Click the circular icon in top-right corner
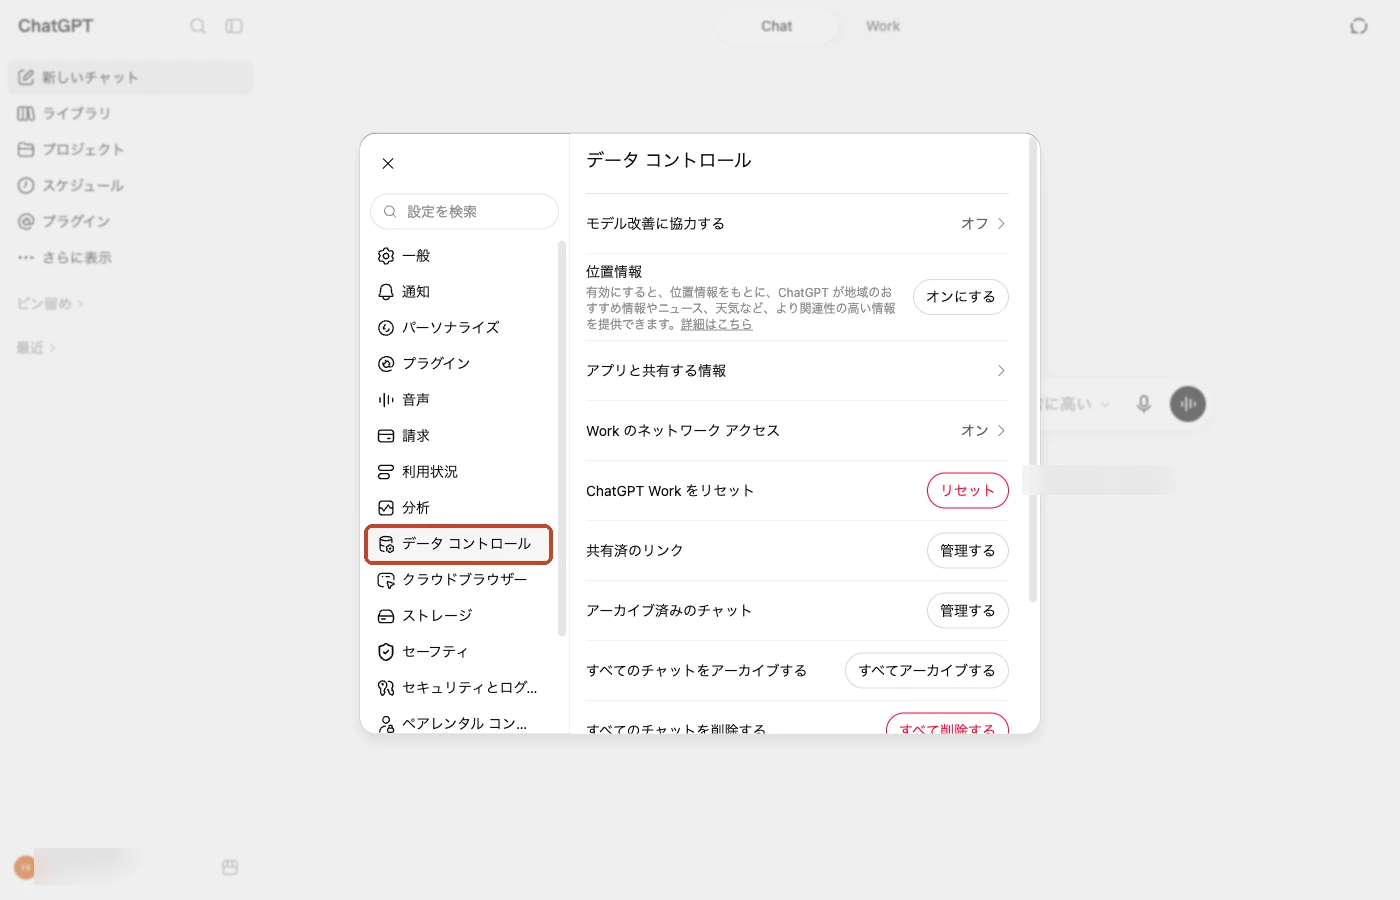Image resolution: width=1400 pixels, height=900 pixels. (1359, 26)
